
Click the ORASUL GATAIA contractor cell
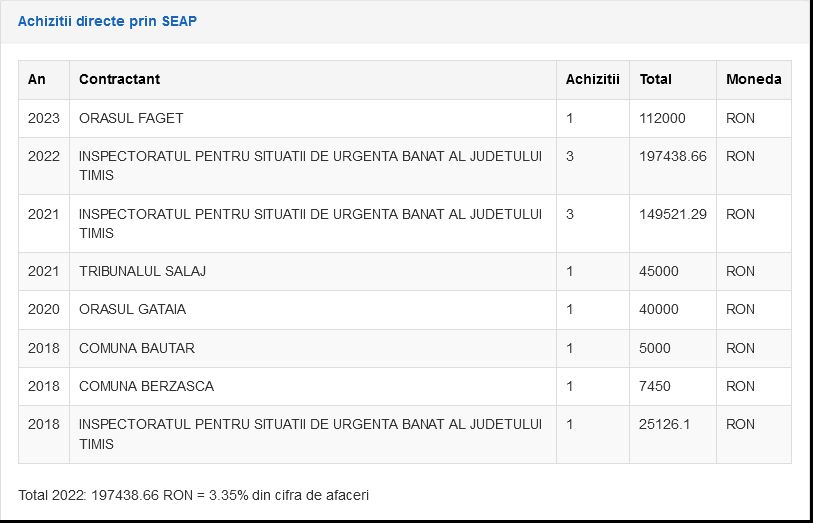[132, 309]
